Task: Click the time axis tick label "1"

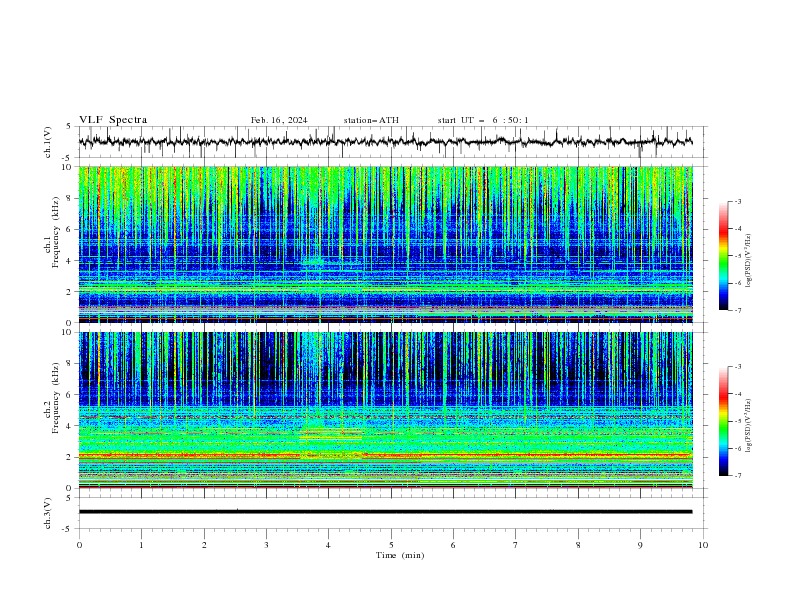Action: (141, 545)
